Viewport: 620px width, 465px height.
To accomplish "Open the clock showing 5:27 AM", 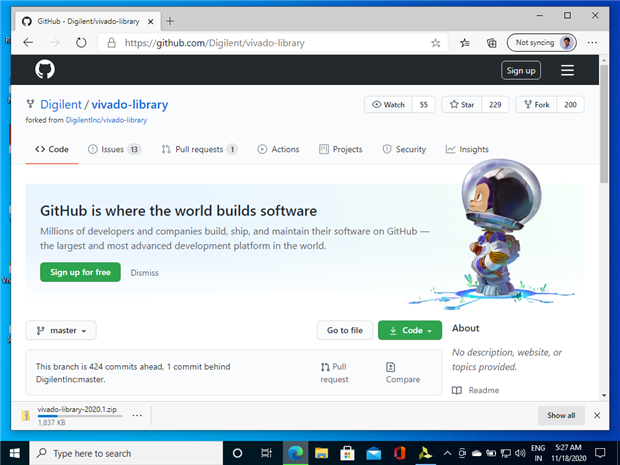I will [569, 453].
